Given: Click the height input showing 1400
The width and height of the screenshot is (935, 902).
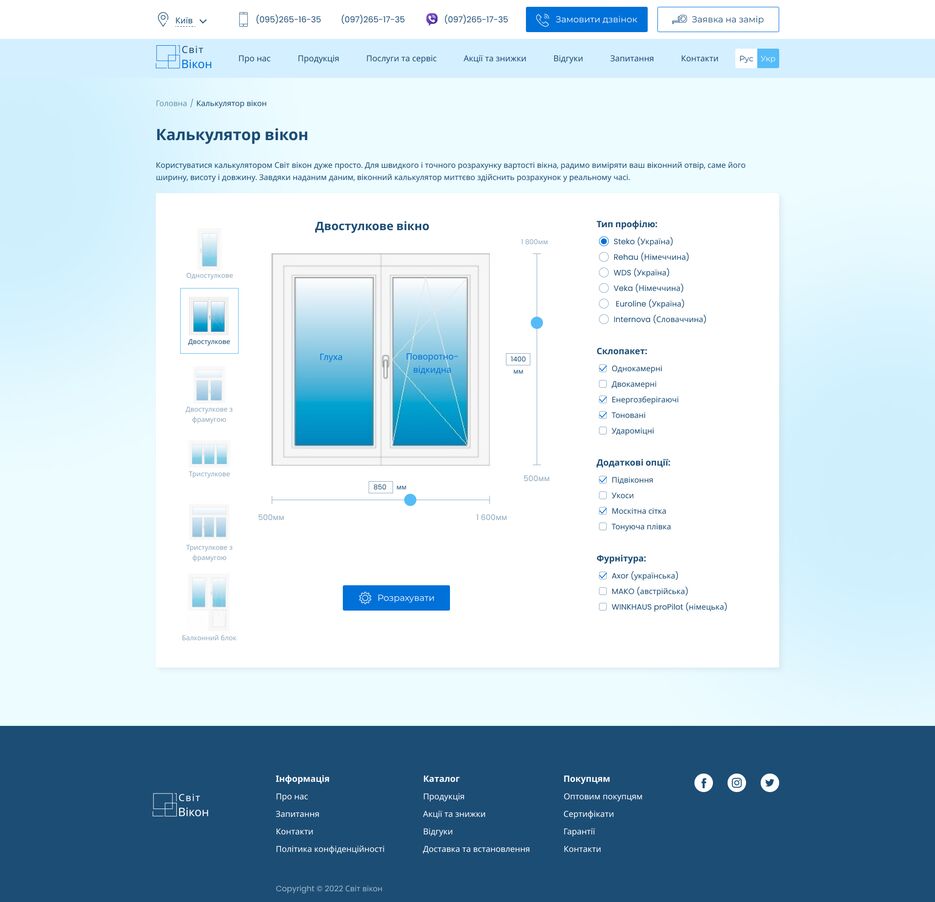Looking at the screenshot, I should (518, 359).
